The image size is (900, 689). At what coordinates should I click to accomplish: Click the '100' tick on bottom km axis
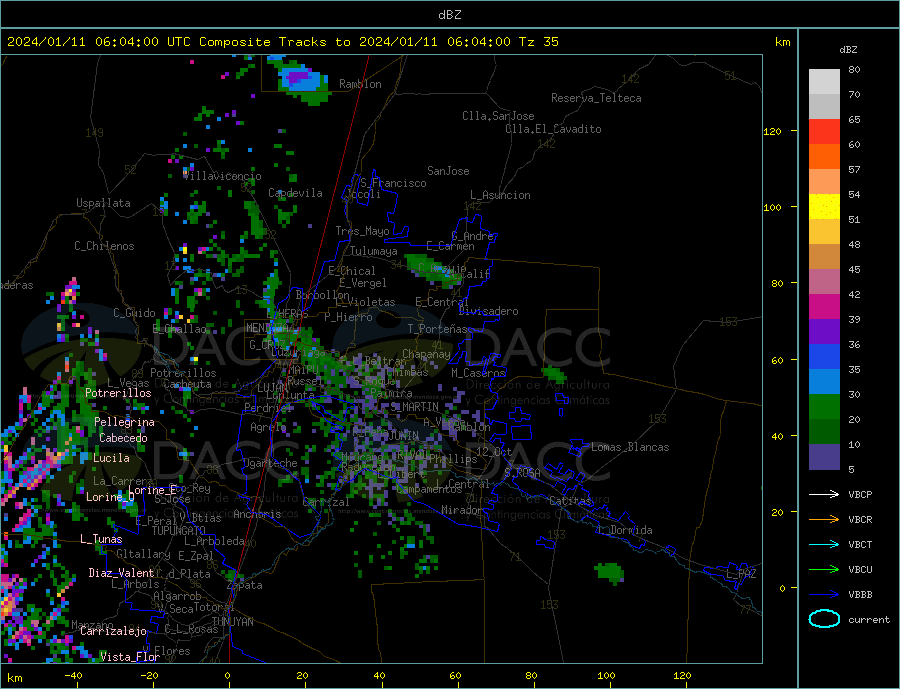[x=606, y=675]
